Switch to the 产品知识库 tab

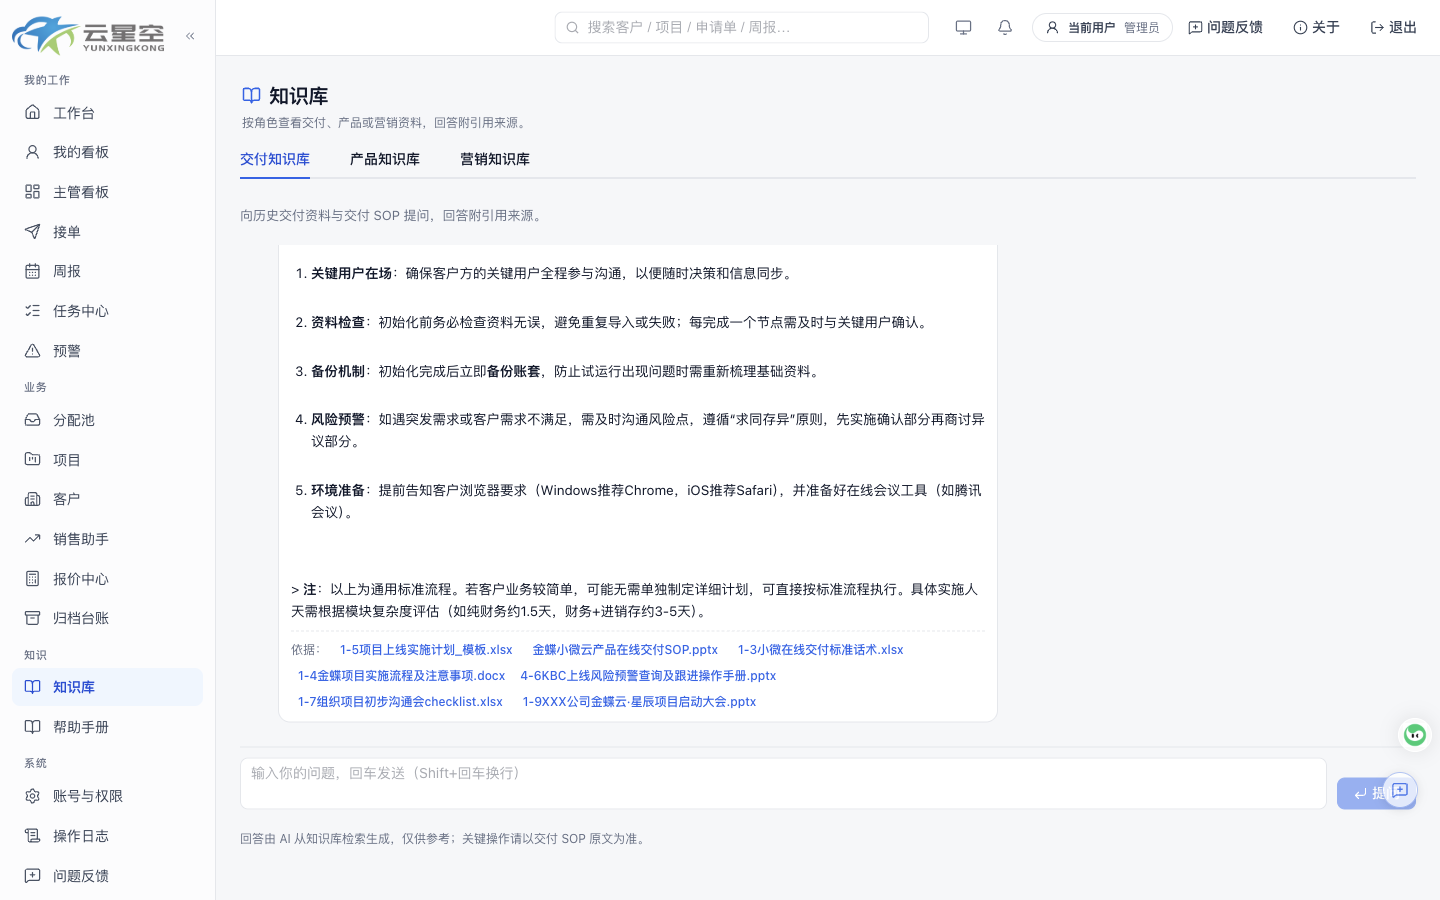pos(385,160)
